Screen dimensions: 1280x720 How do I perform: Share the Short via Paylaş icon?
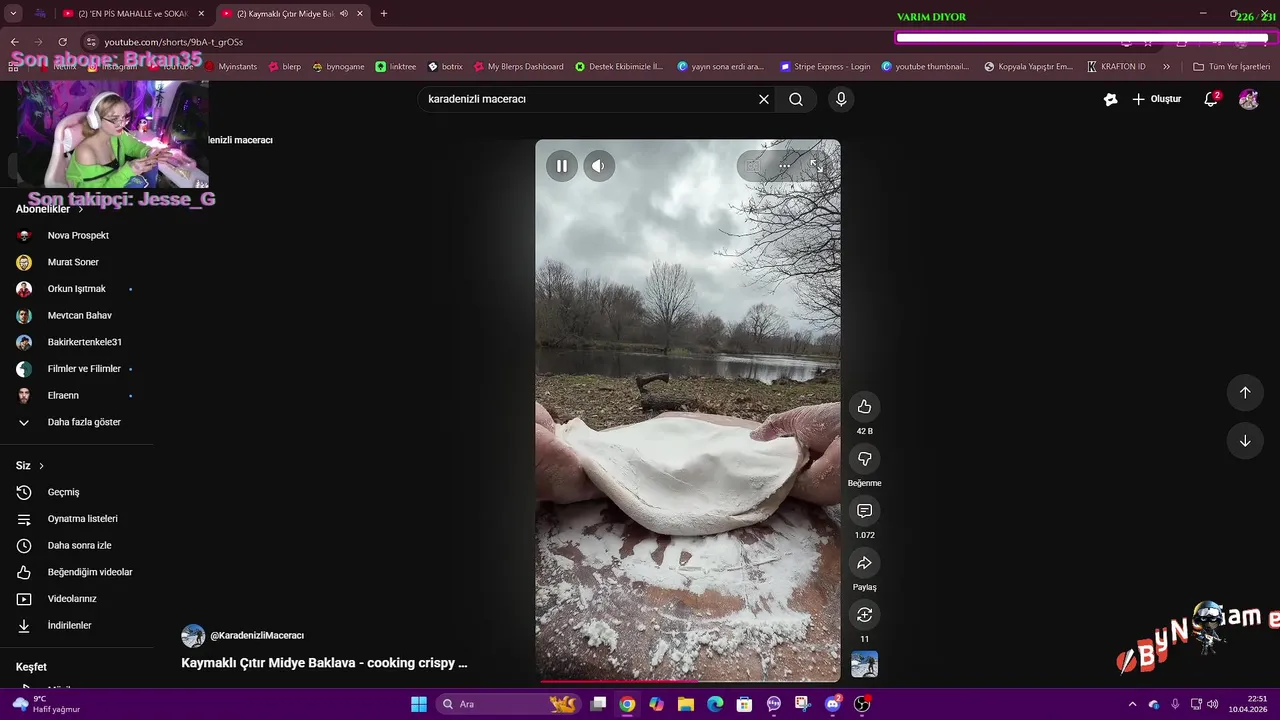864,562
